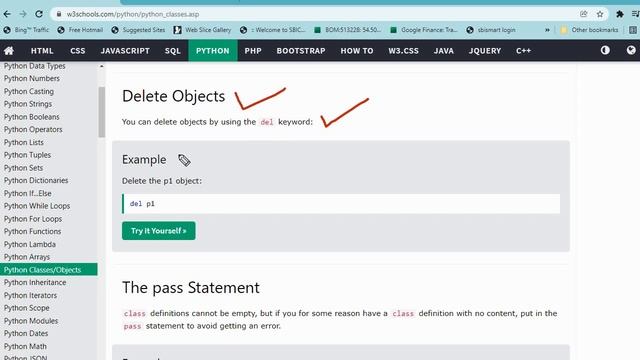
Task: Toggle dark mode contrast icon
Action: (x=605, y=50)
